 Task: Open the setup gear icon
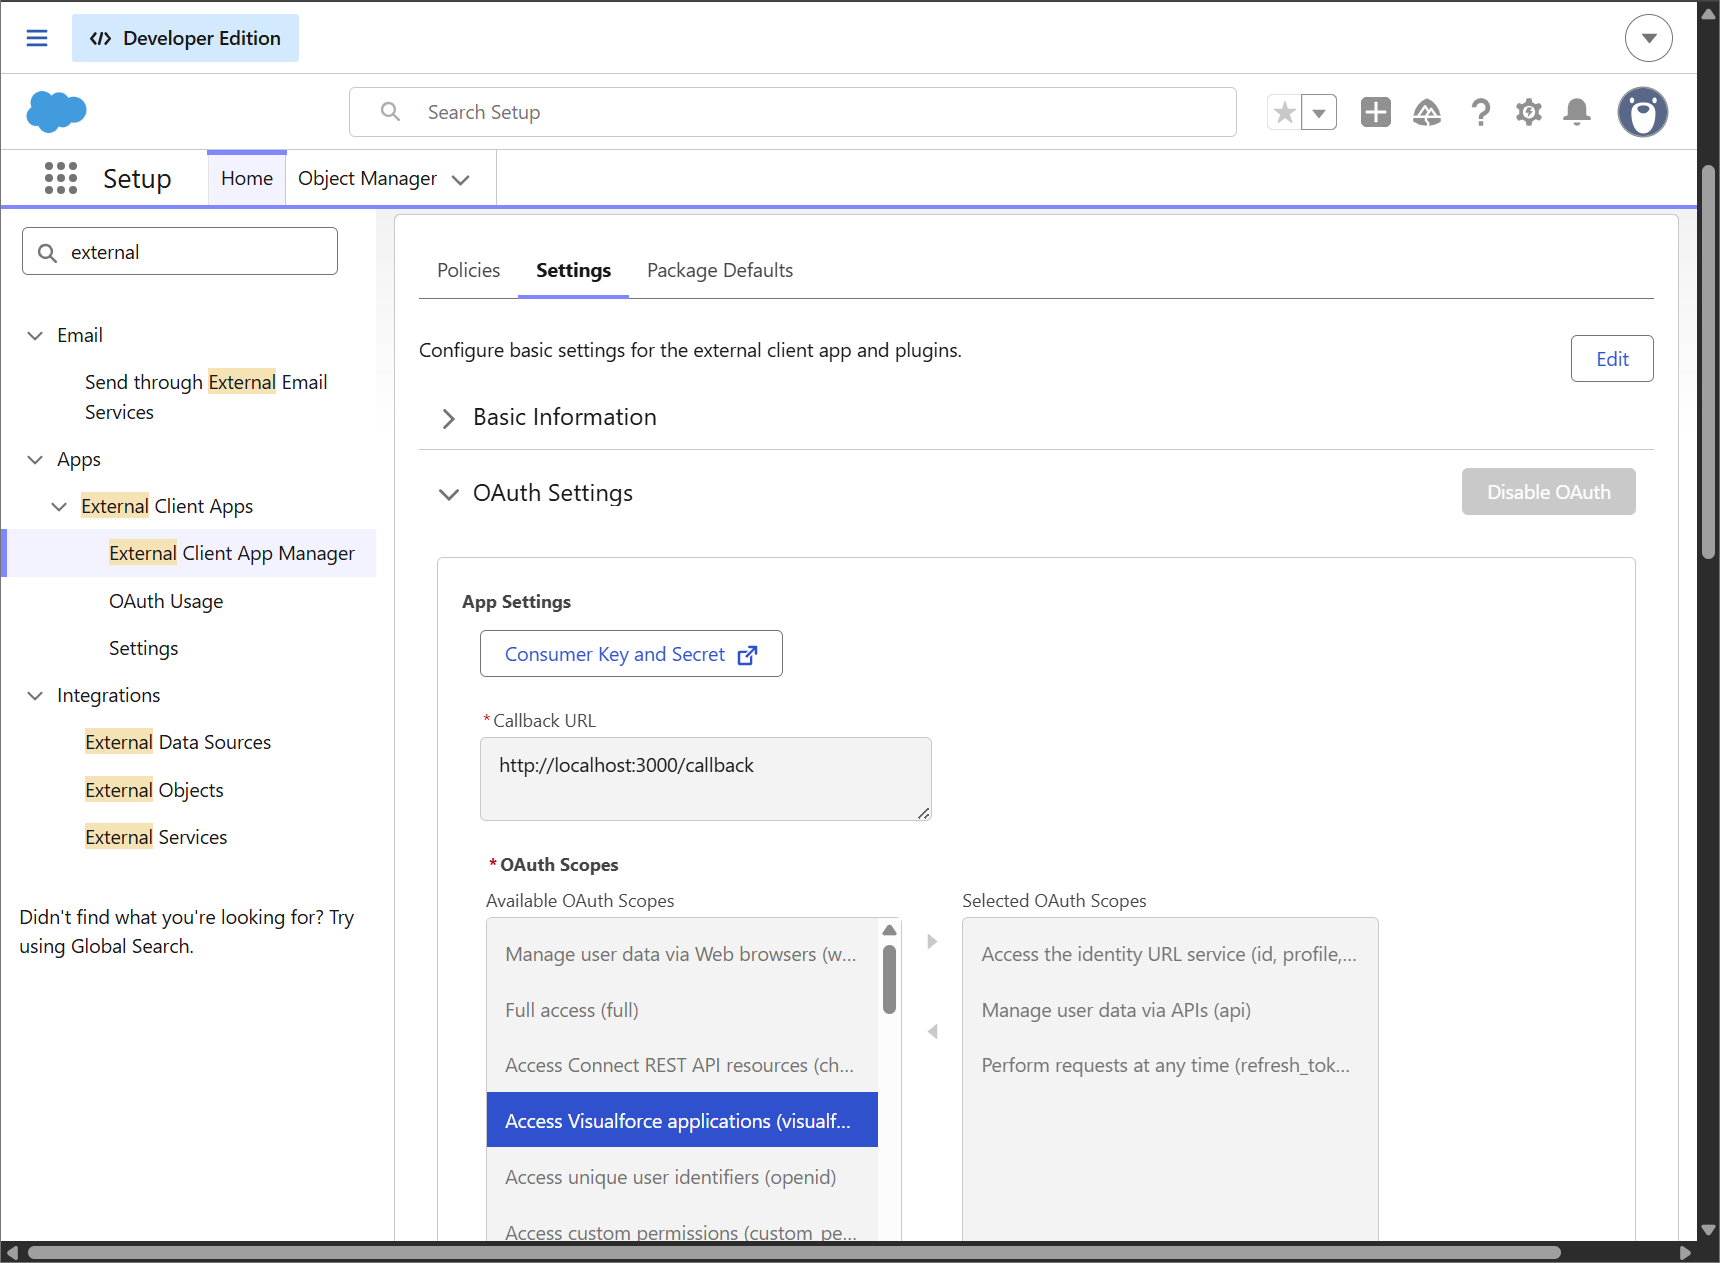1529,112
